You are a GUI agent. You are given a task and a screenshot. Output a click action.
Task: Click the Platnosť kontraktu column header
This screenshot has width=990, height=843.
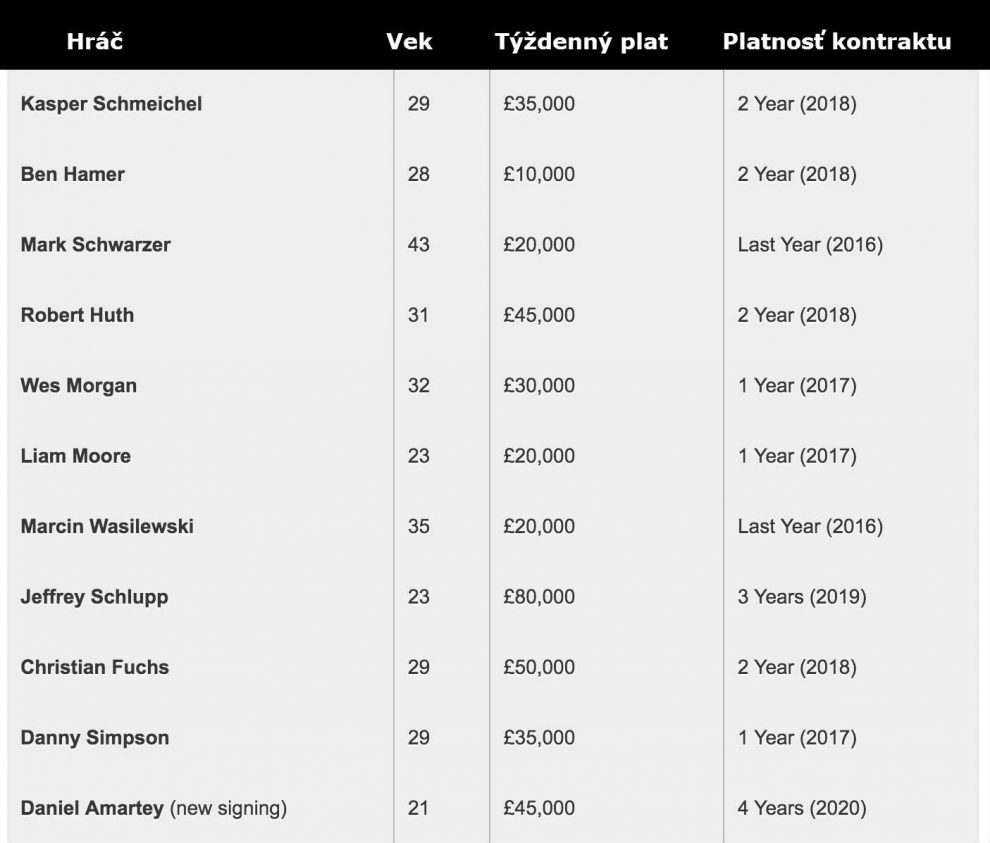837,42
